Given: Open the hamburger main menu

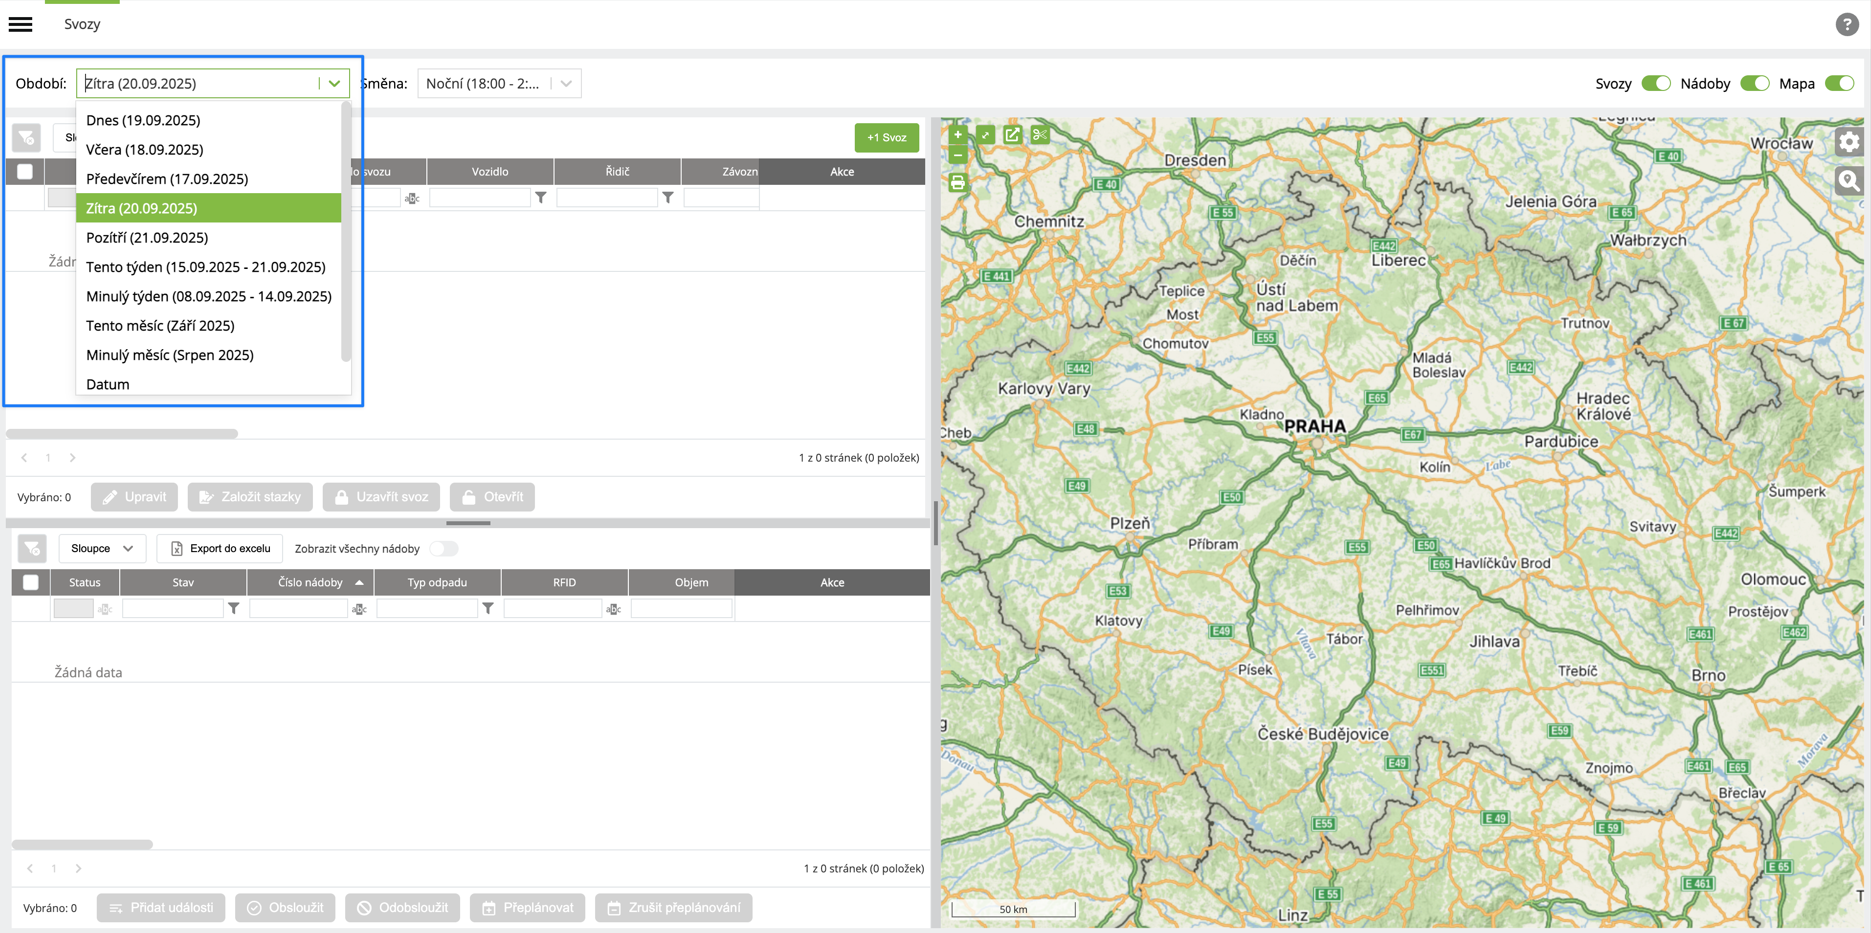Looking at the screenshot, I should click(20, 24).
